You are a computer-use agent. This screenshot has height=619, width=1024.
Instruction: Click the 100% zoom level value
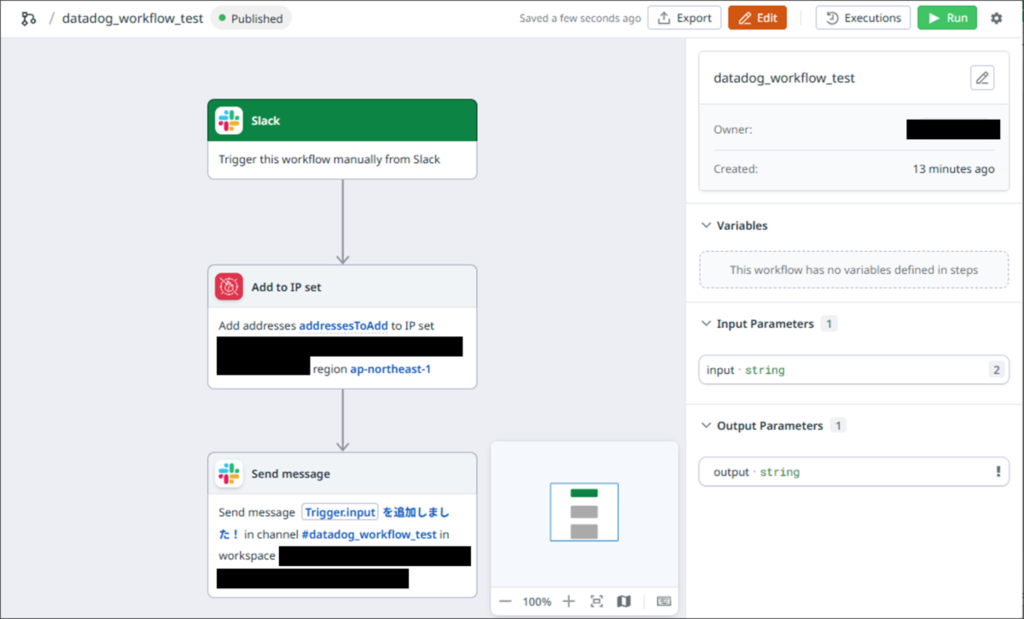pos(537,601)
